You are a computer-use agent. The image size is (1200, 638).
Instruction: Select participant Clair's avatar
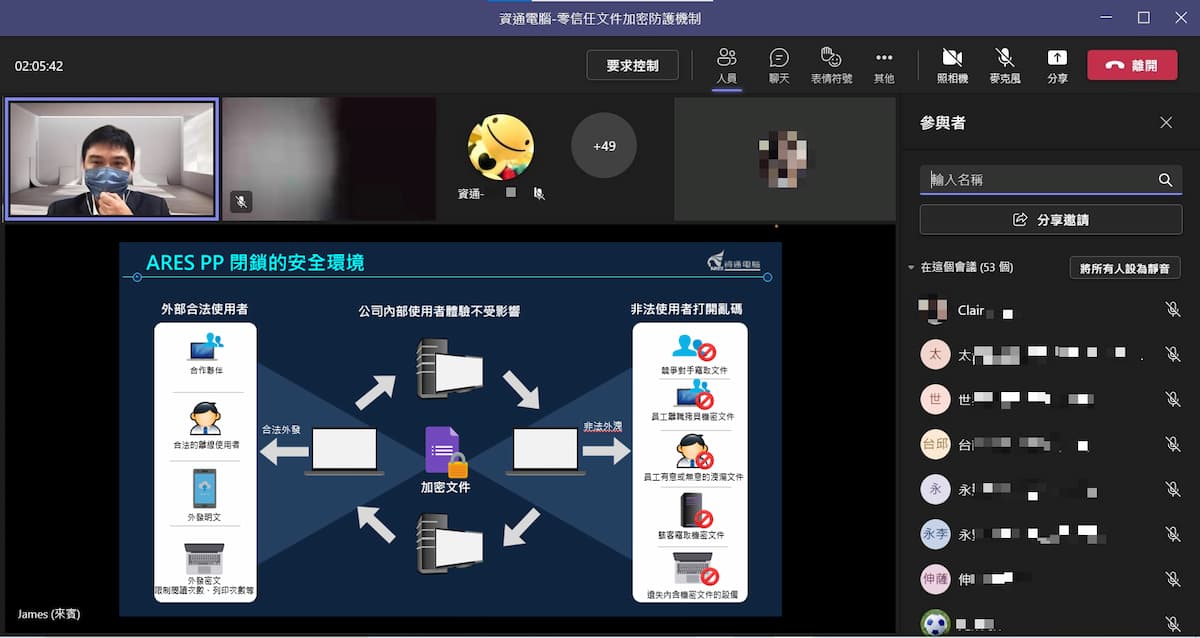pyautogui.click(x=935, y=310)
